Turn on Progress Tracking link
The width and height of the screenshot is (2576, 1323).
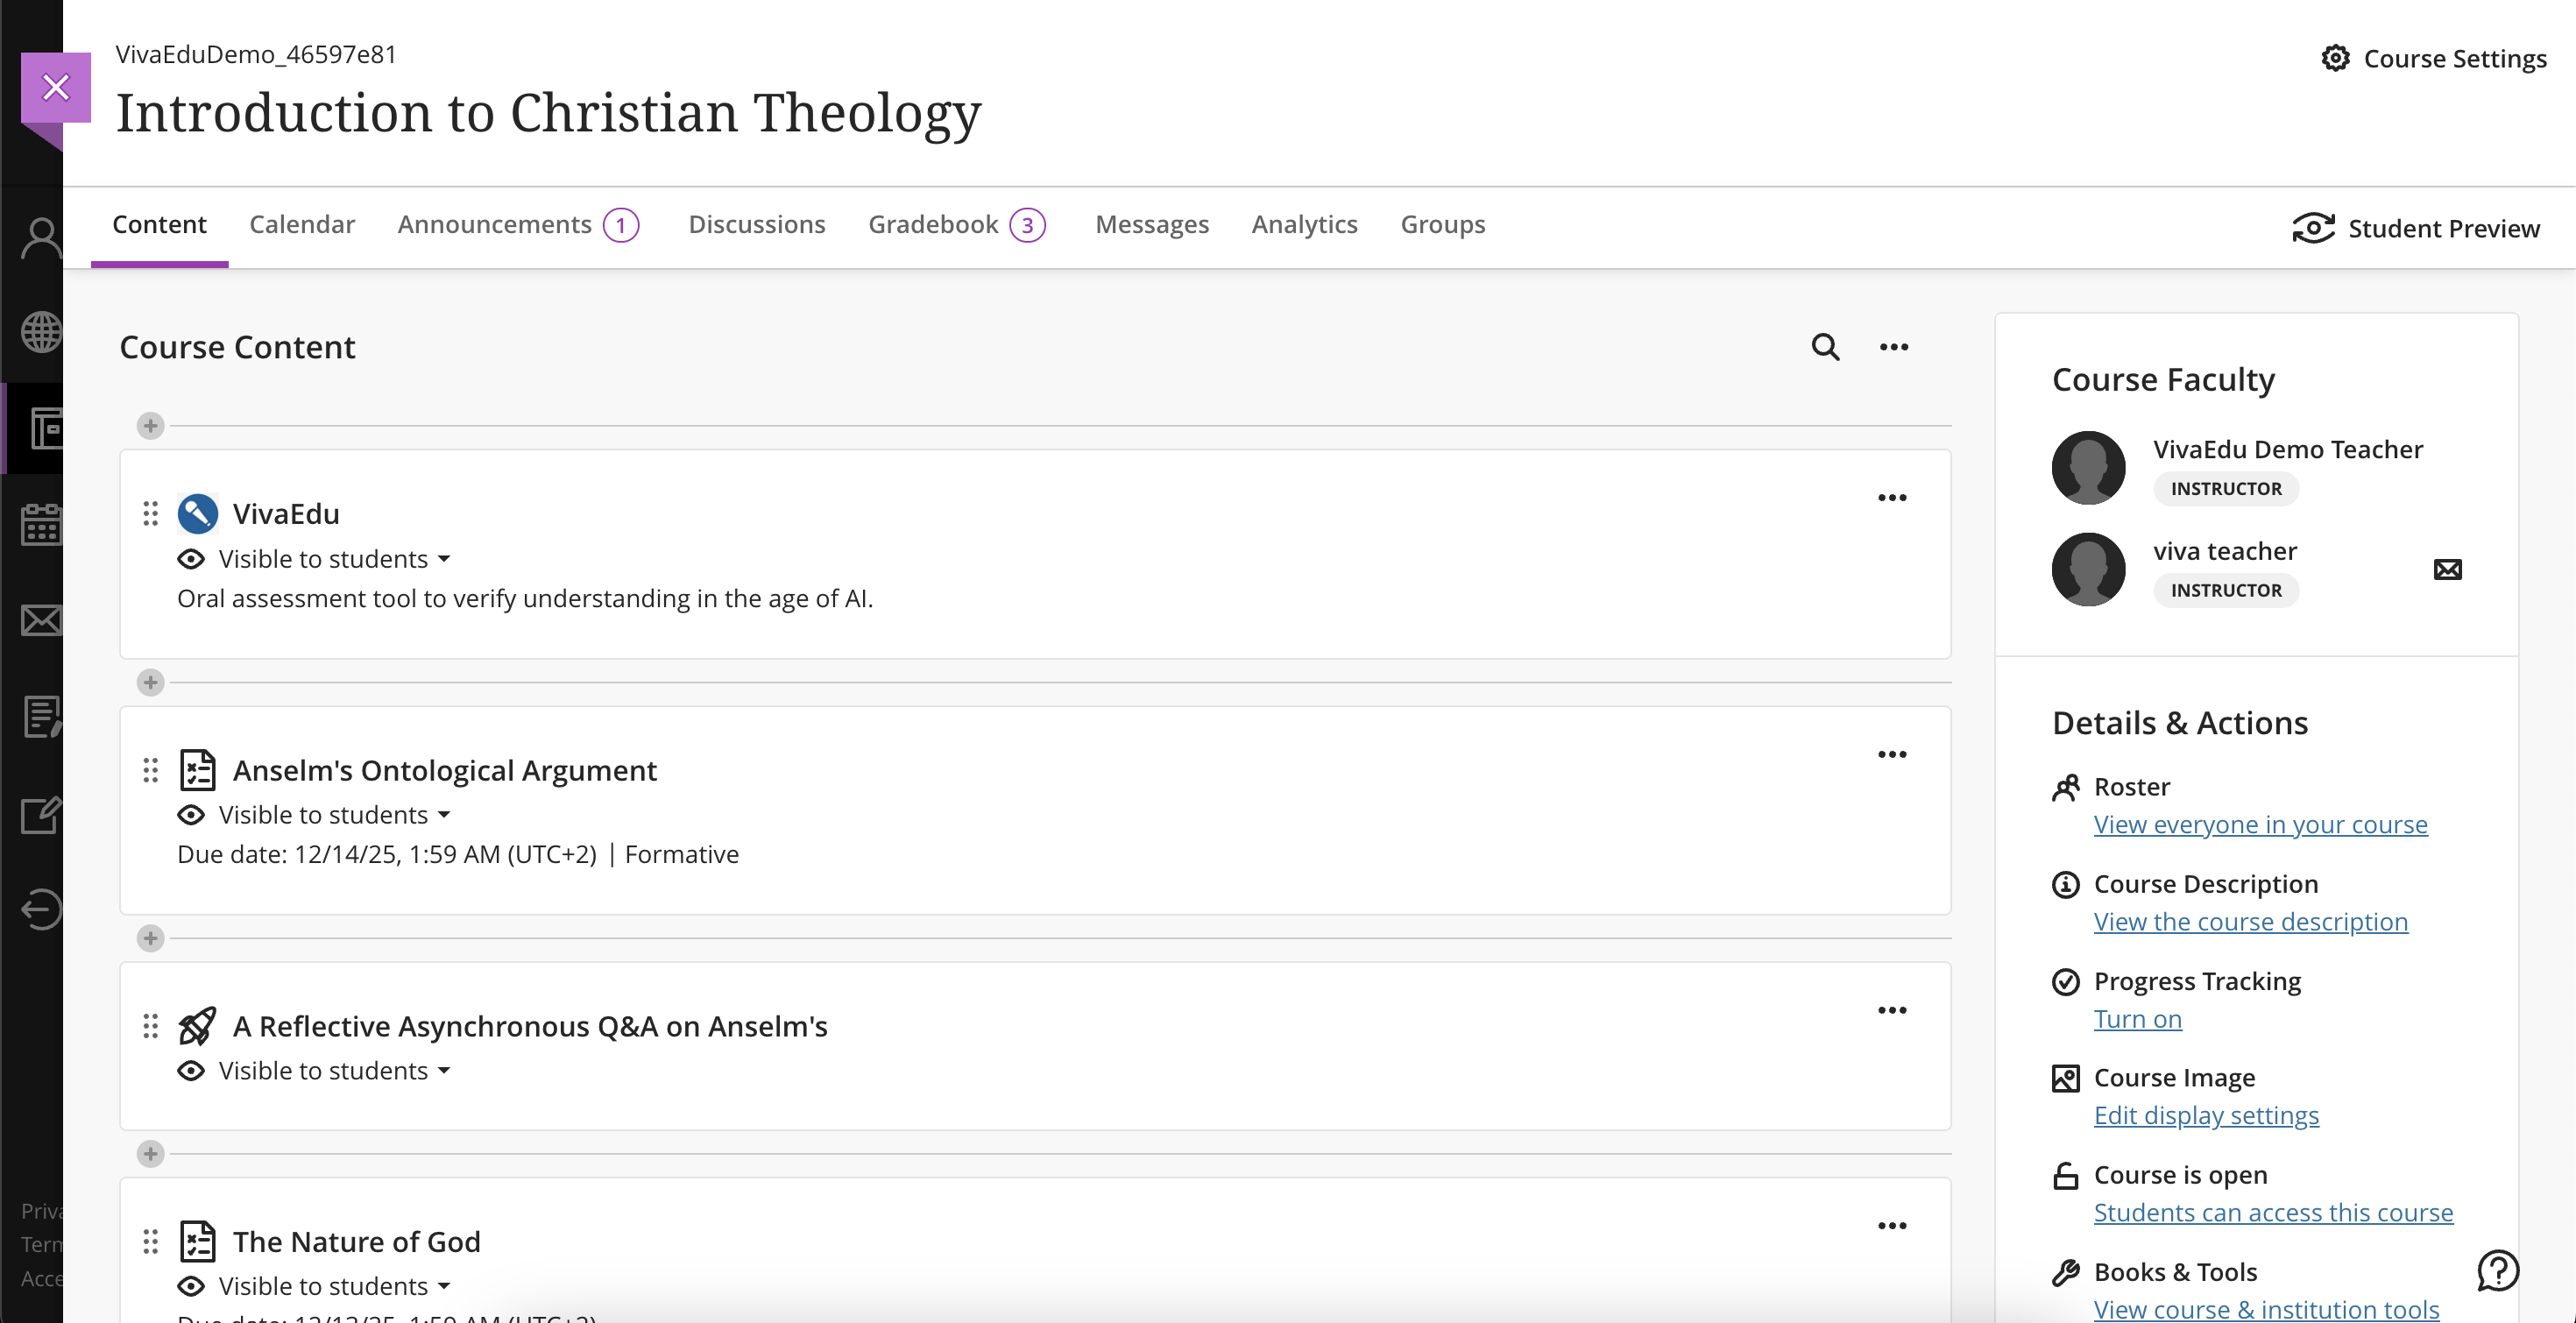[2137, 1019]
